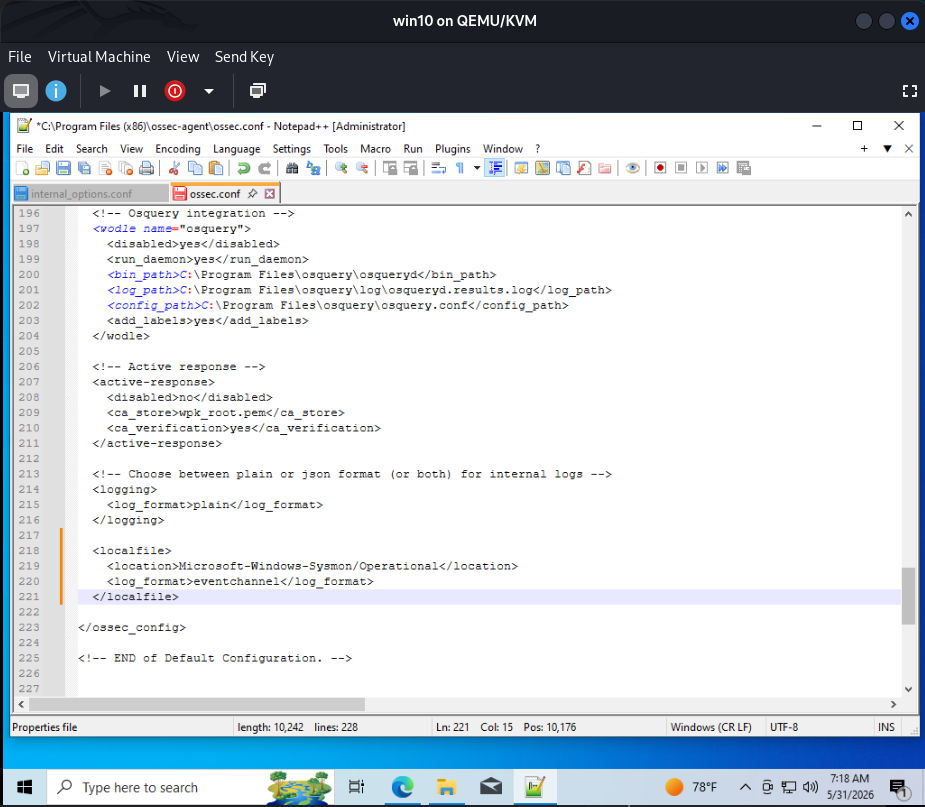925x807 pixels.
Task: Undo using the green arrow icon
Action: tap(243, 168)
